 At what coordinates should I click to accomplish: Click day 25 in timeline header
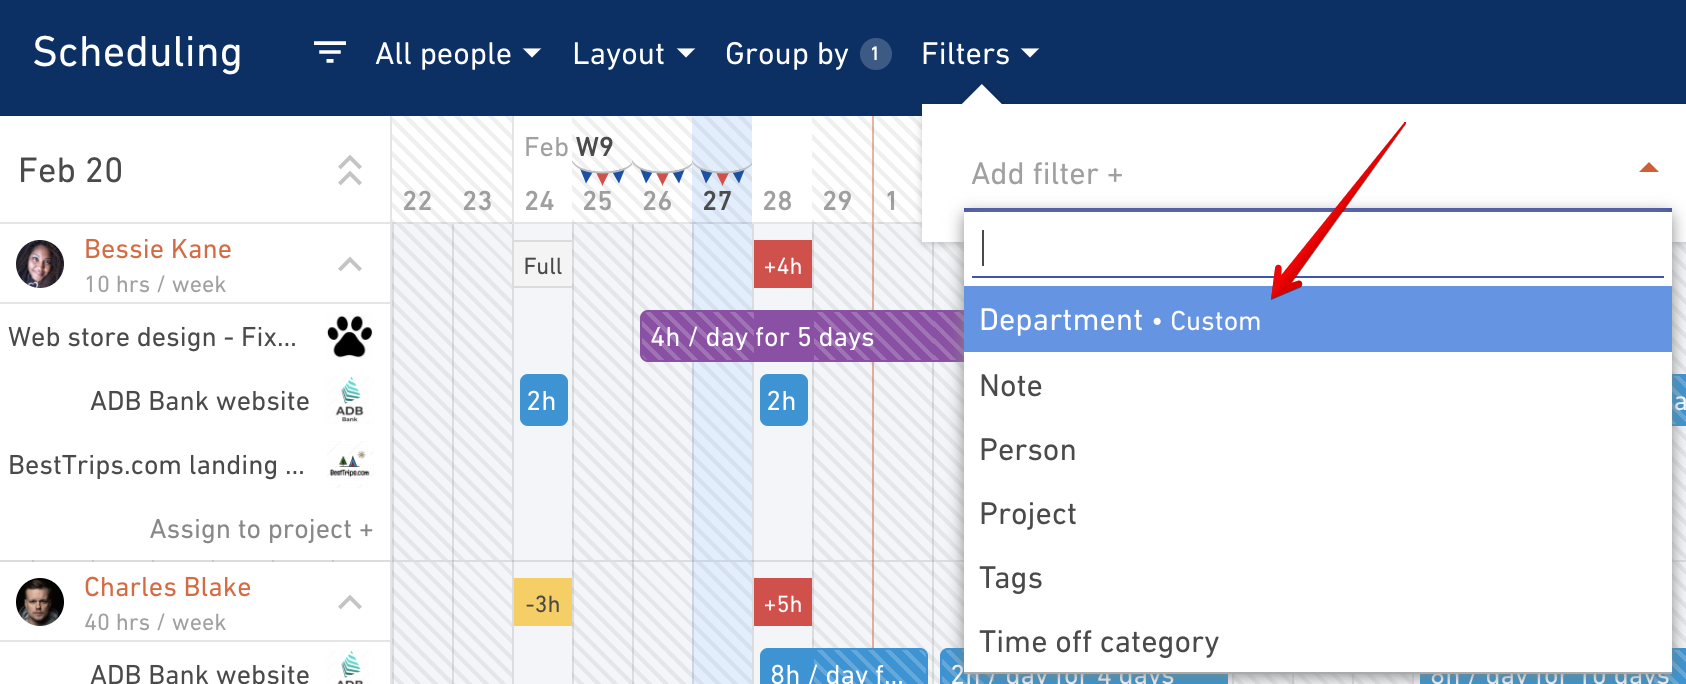[597, 201]
